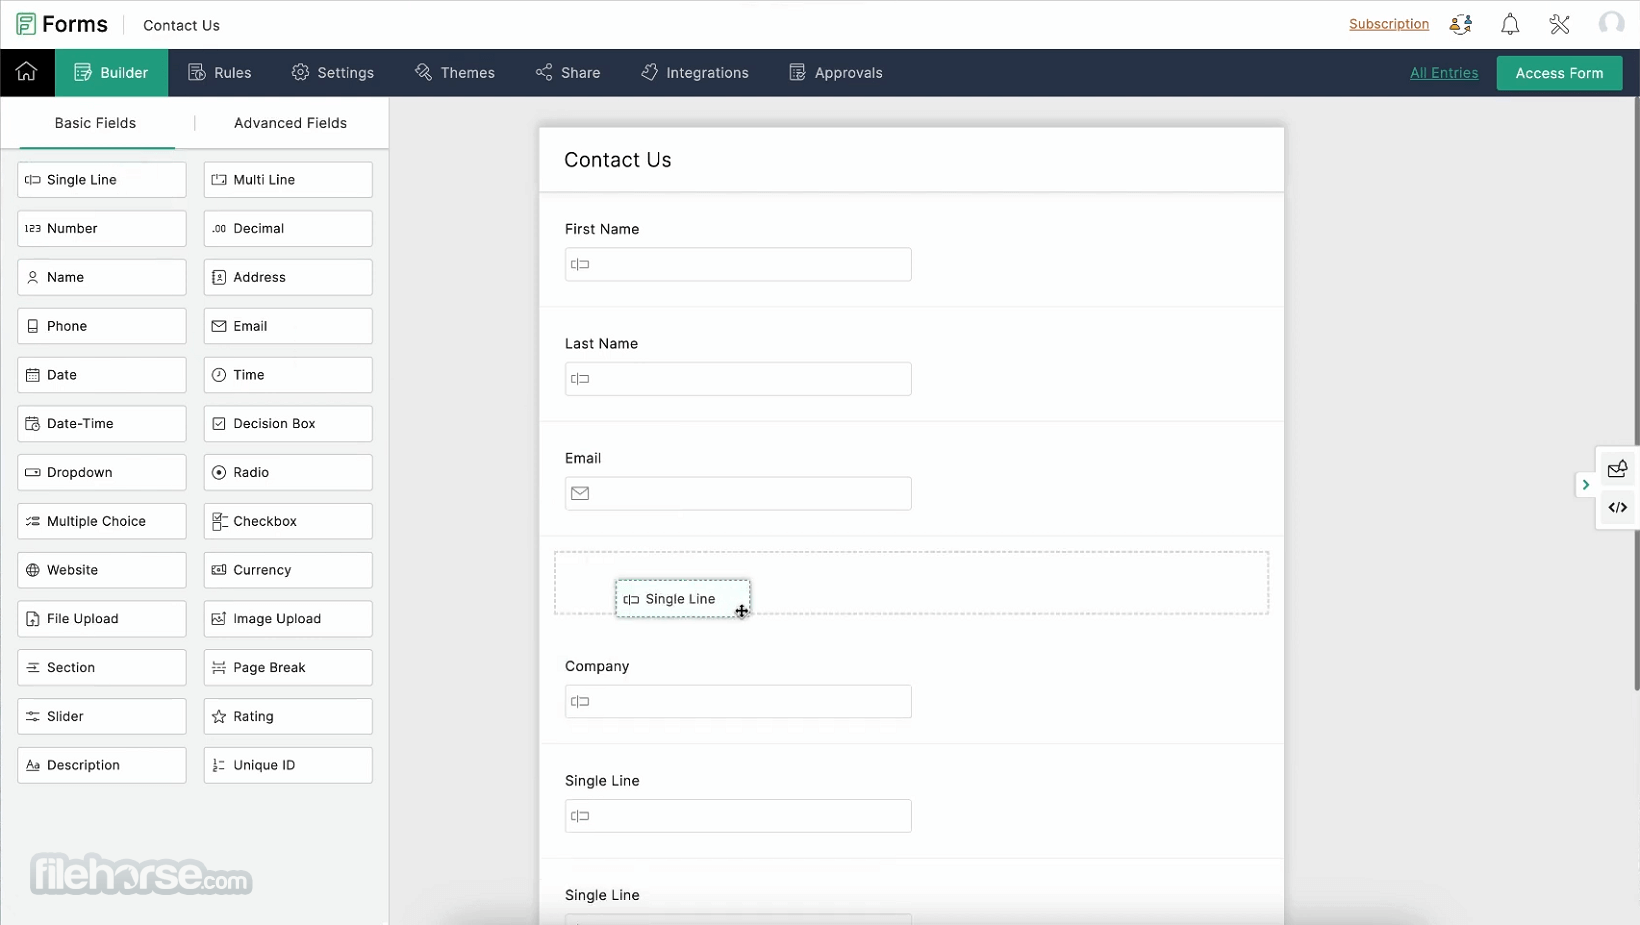Select the First Name field label
The width and height of the screenshot is (1640, 925).
pos(602,229)
